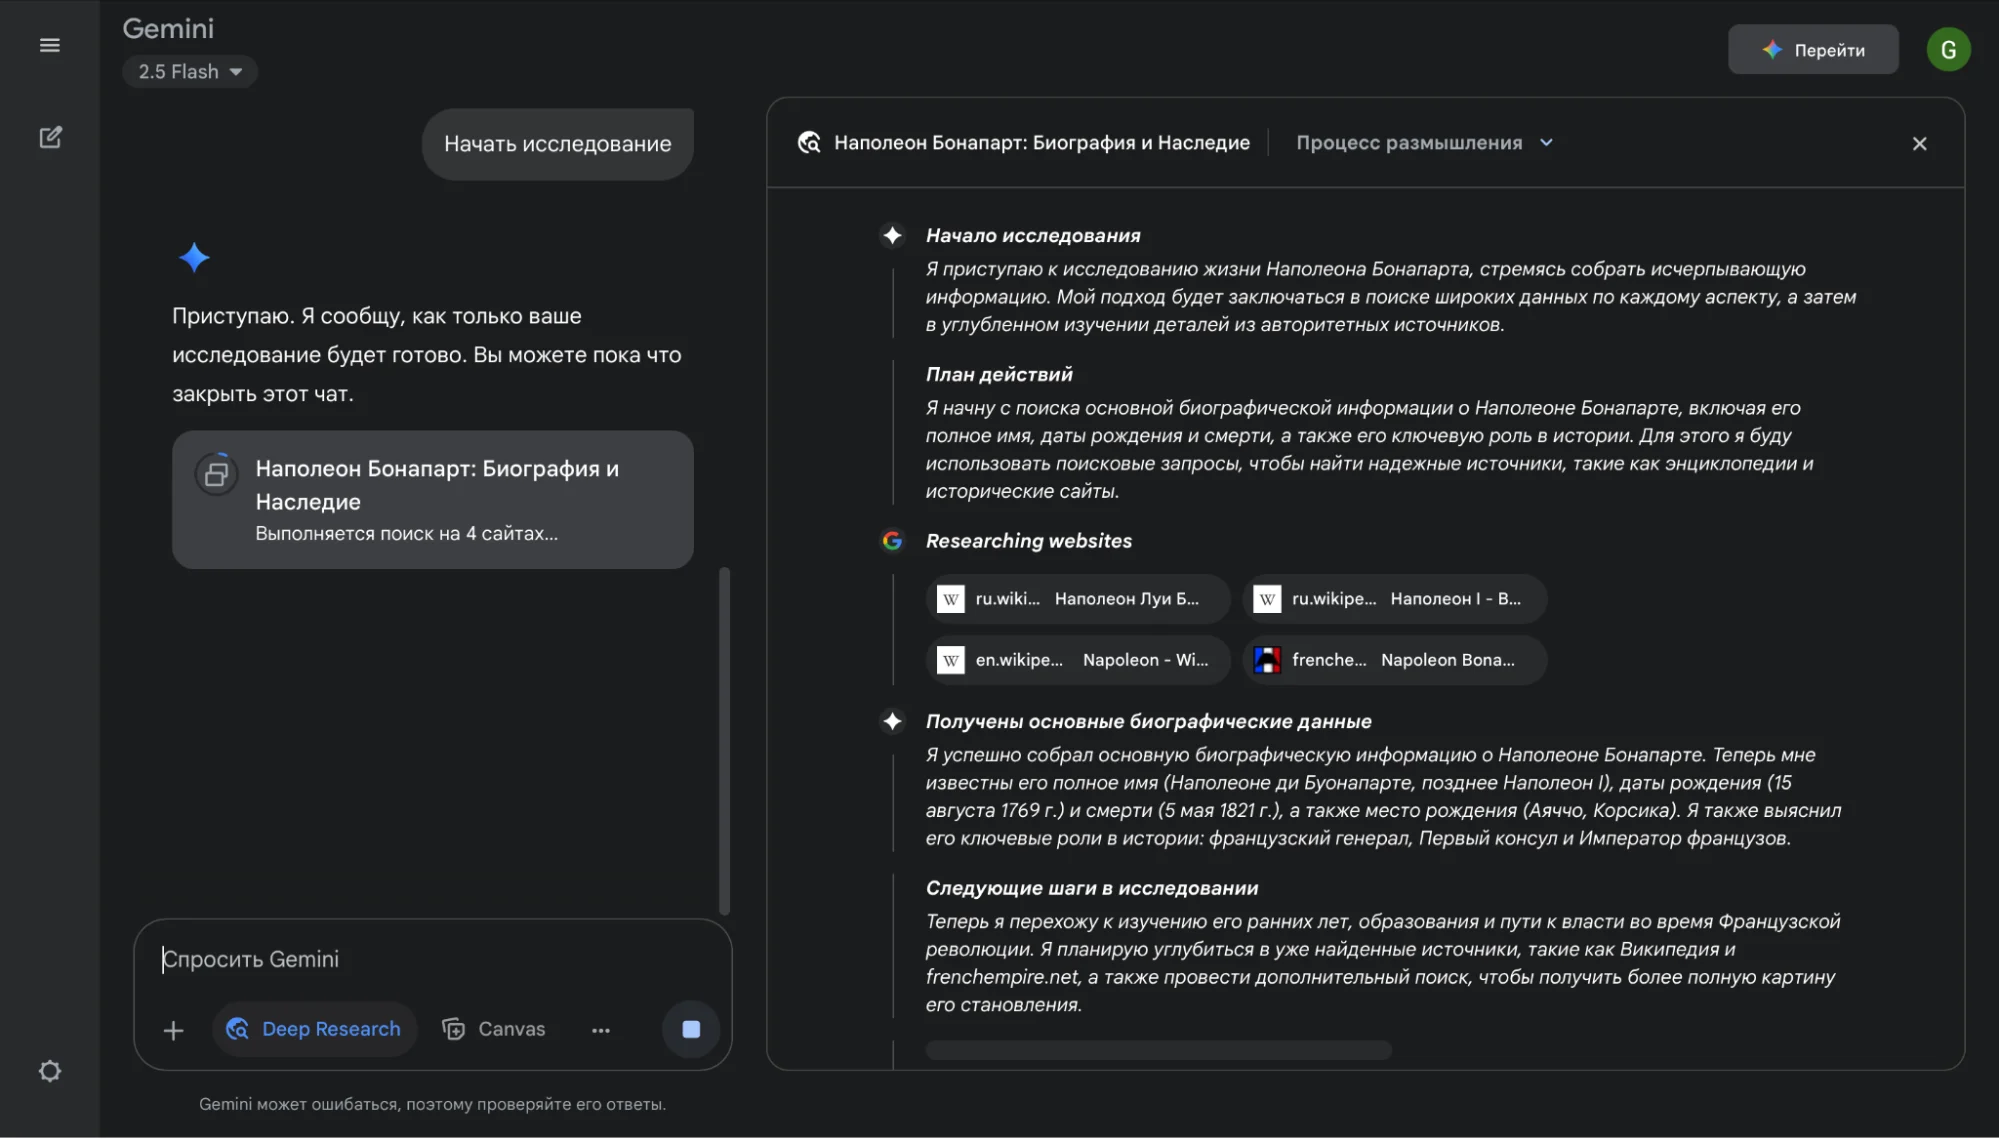Toggle the Deep Research mode chip
The image size is (1999, 1139).
pyautogui.click(x=314, y=1029)
